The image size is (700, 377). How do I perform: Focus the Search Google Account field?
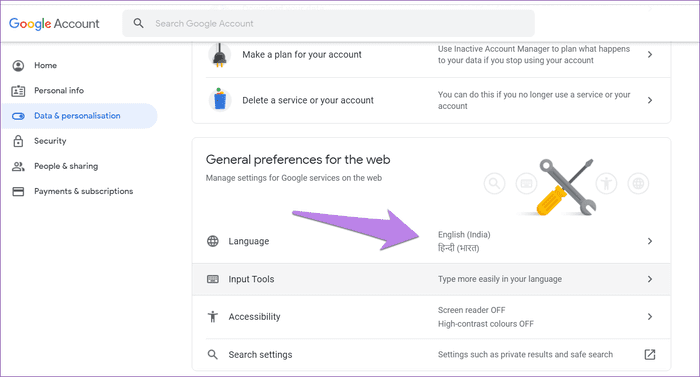329,23
